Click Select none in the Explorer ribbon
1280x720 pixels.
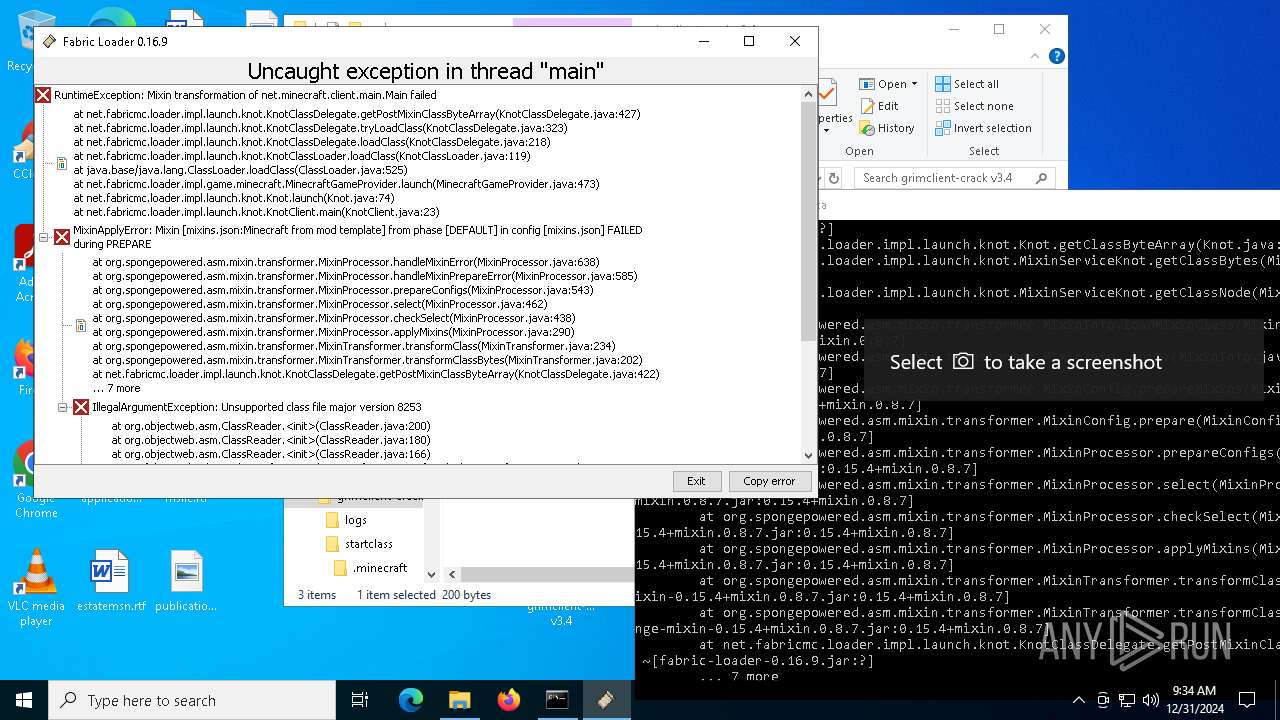pyautogui.click(x=975, y=106)
